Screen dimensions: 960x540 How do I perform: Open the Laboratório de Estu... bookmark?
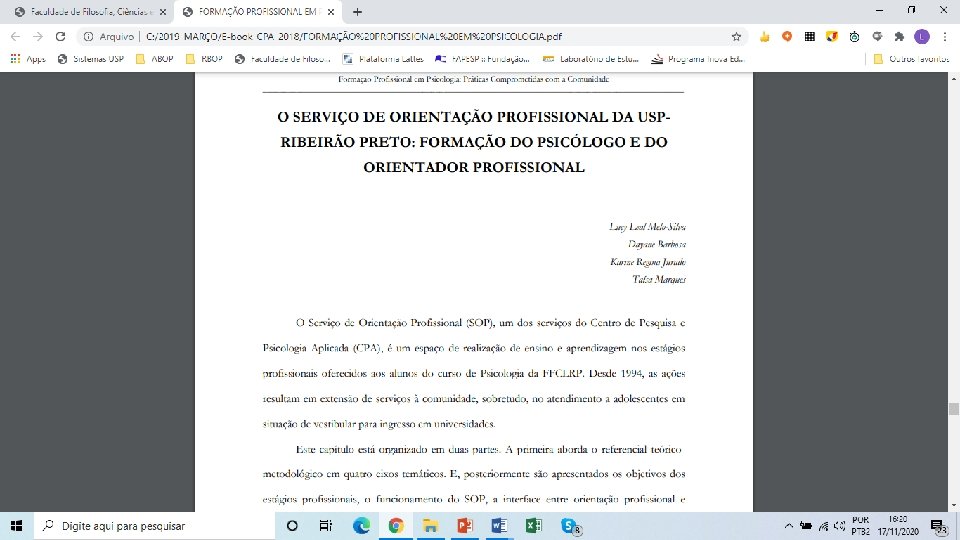[591, 59]
